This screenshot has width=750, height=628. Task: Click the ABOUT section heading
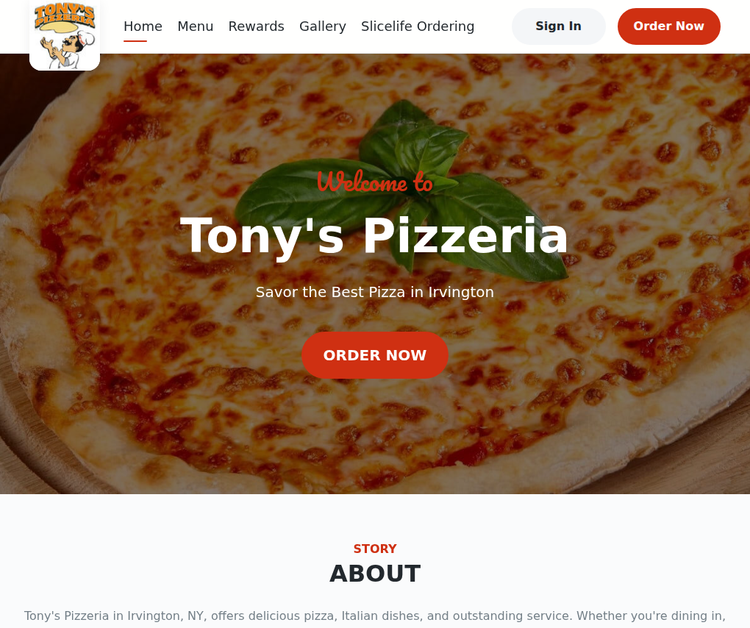[x=375, y=573]
